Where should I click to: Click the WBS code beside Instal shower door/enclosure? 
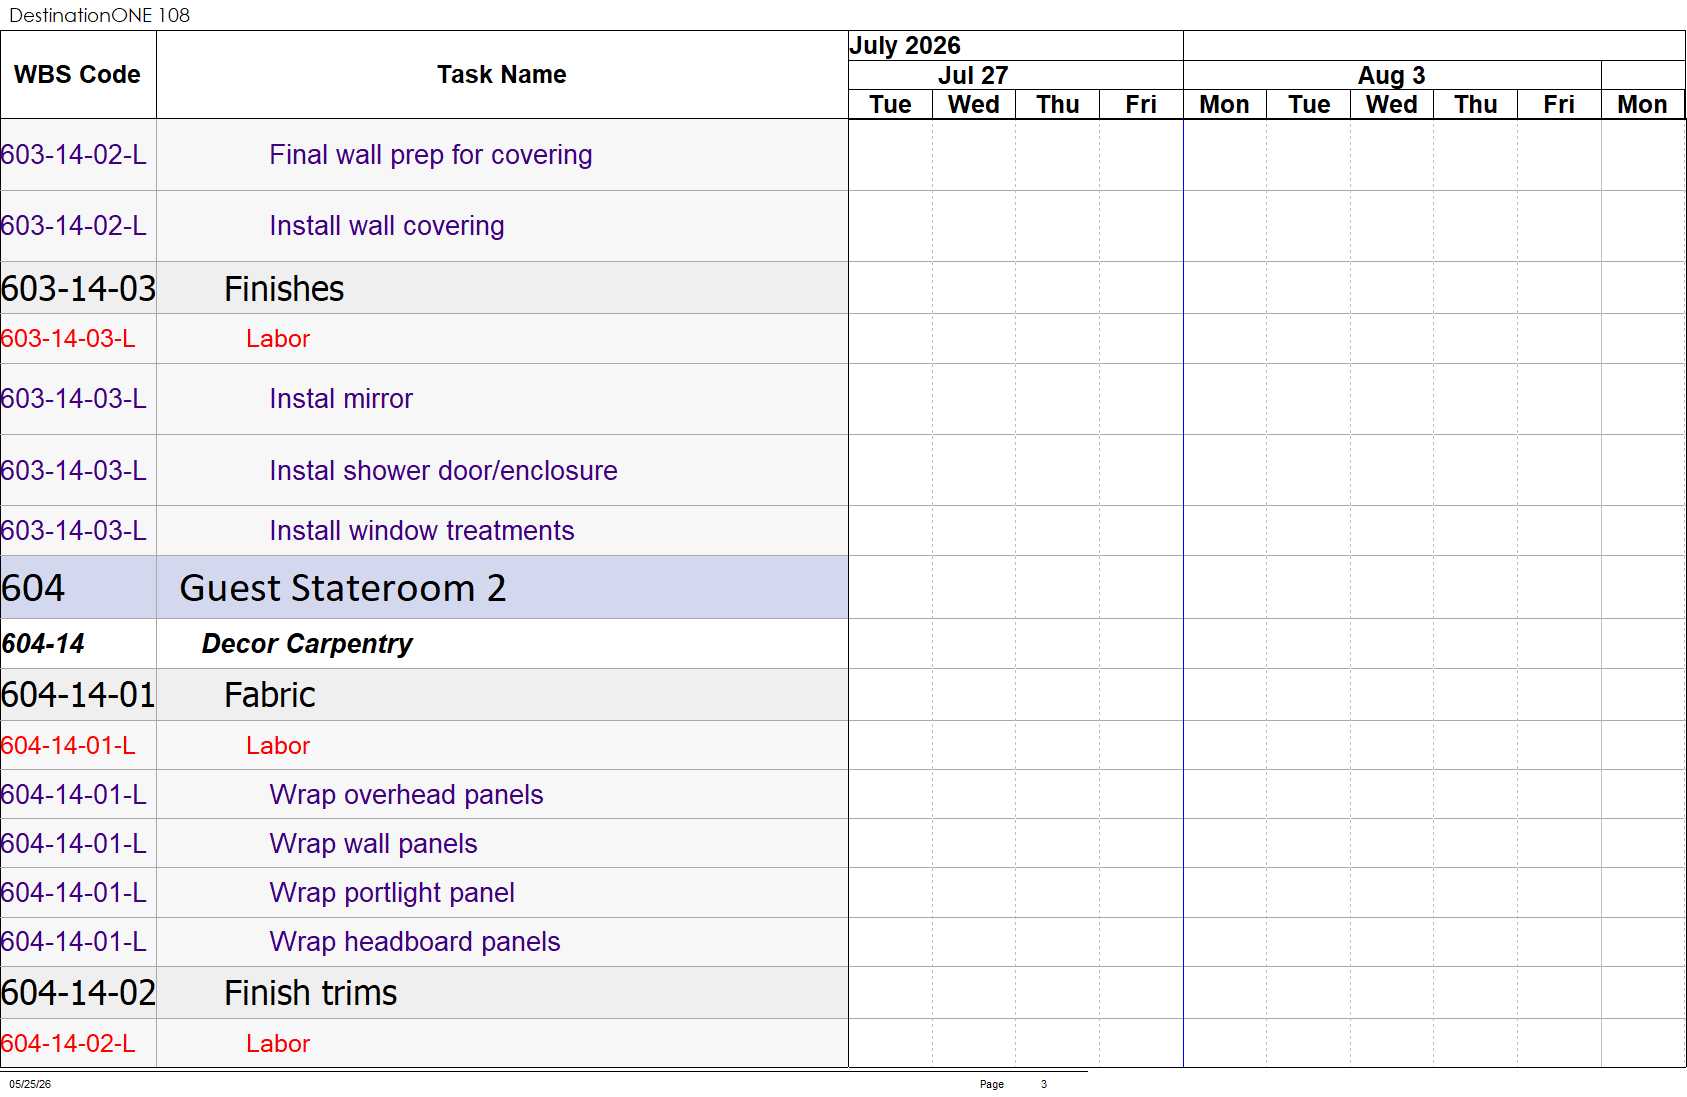tap(73, 471)
